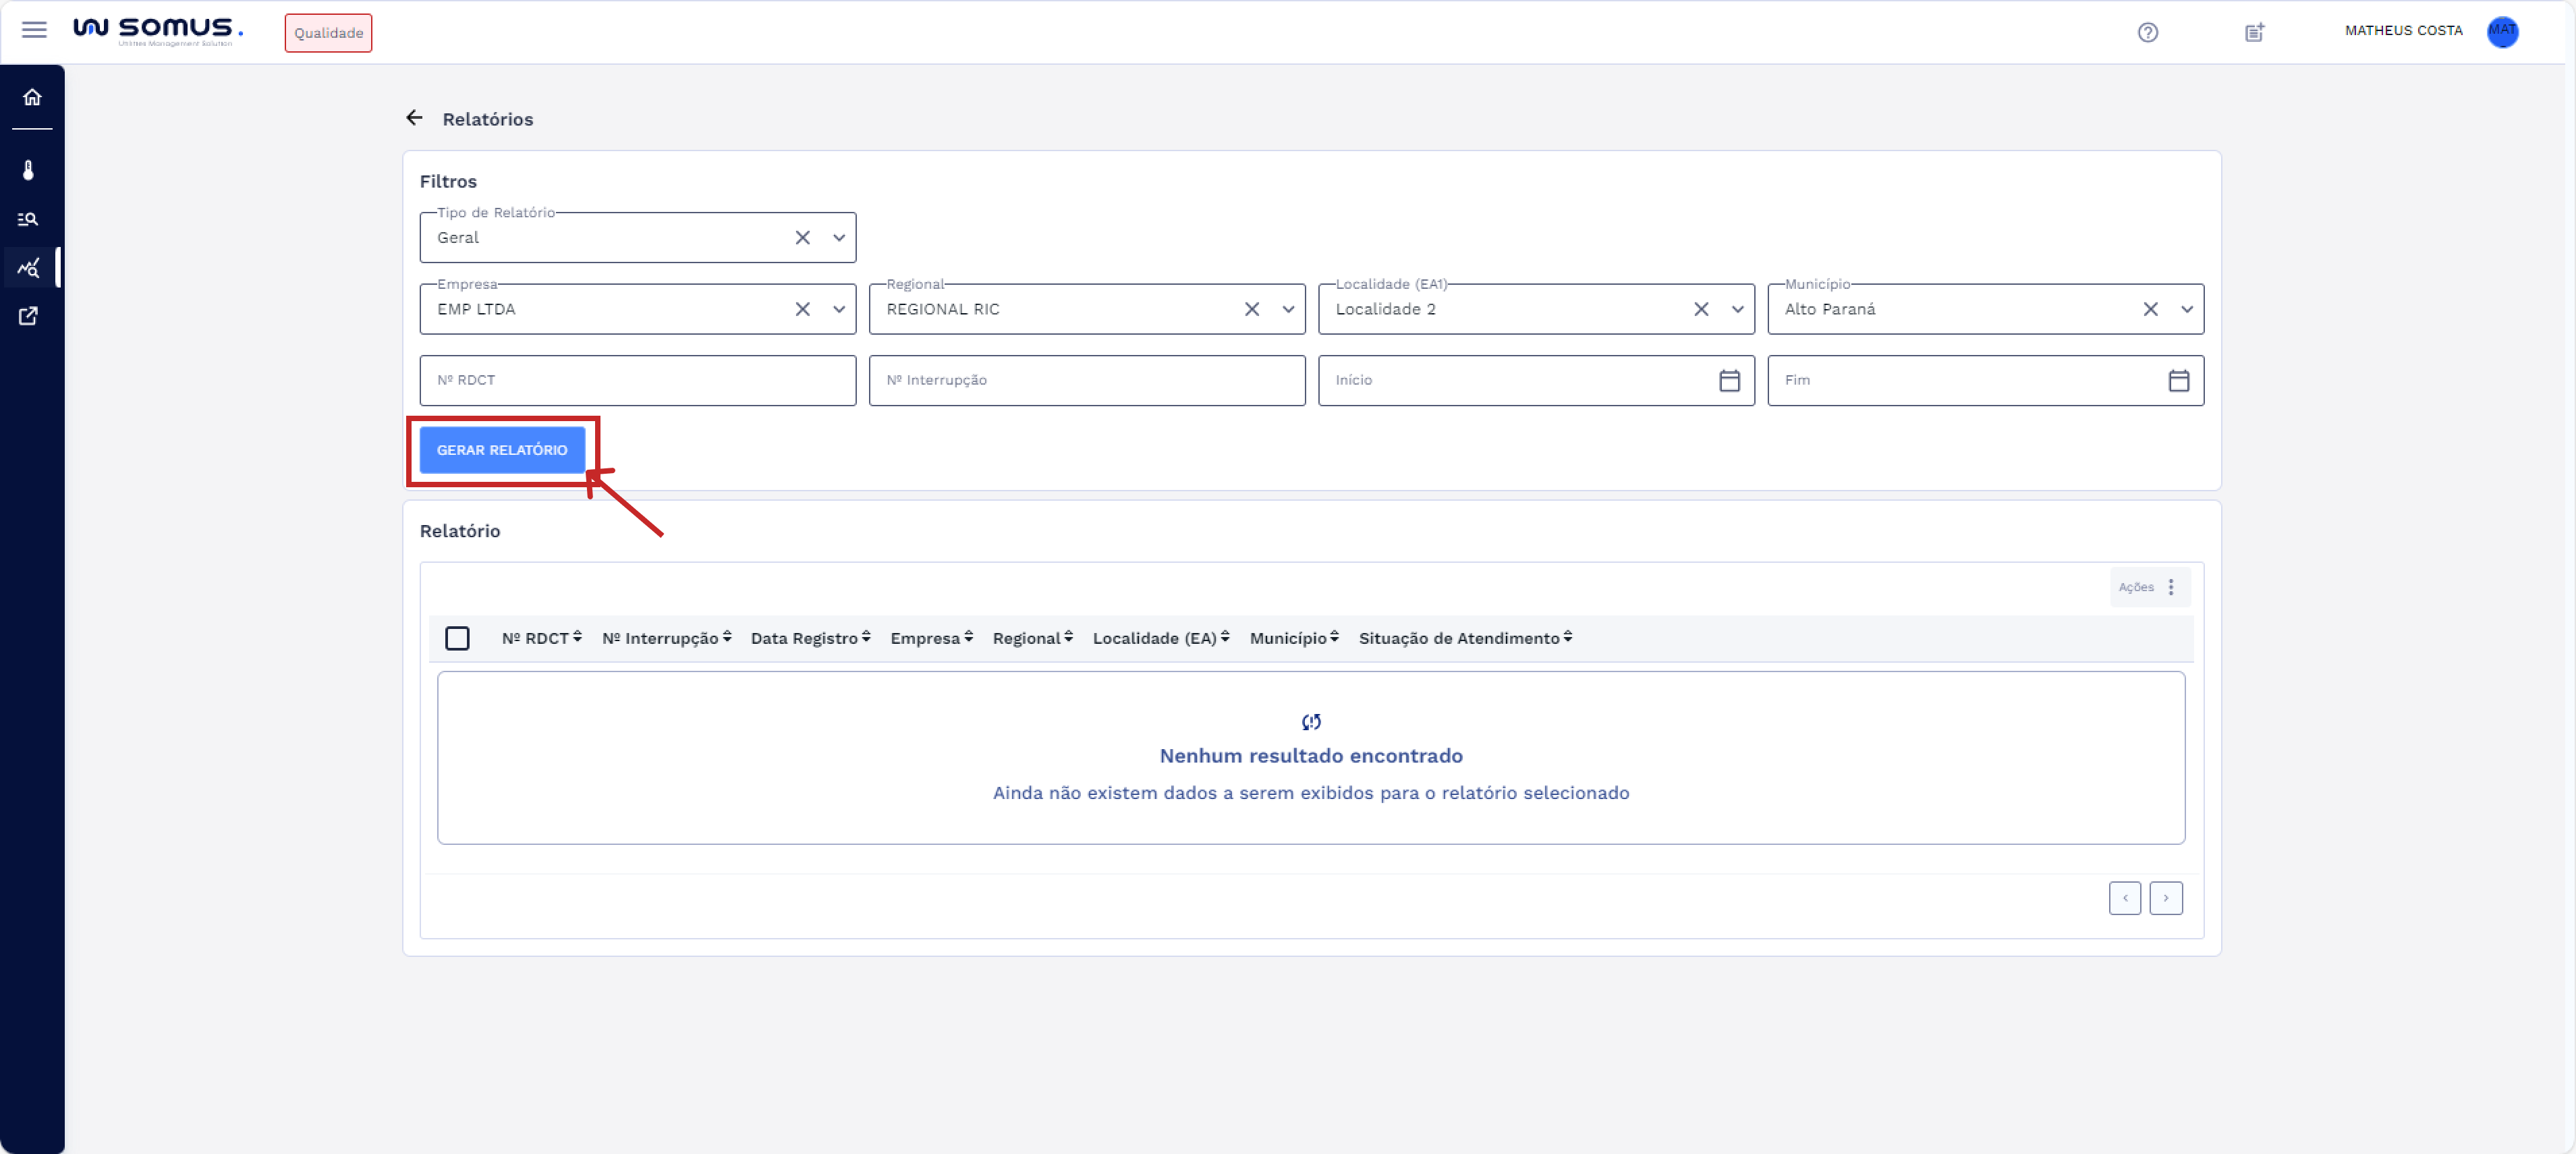Open the hamburger menu icon
Screen dimensions: 2576x1154
click(34, 30)
